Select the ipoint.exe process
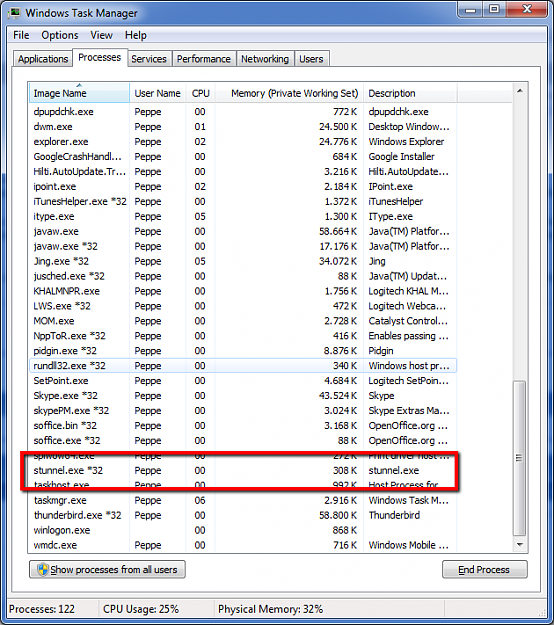The height and width of the screenshot is (625, 554). tap(243, 187)
